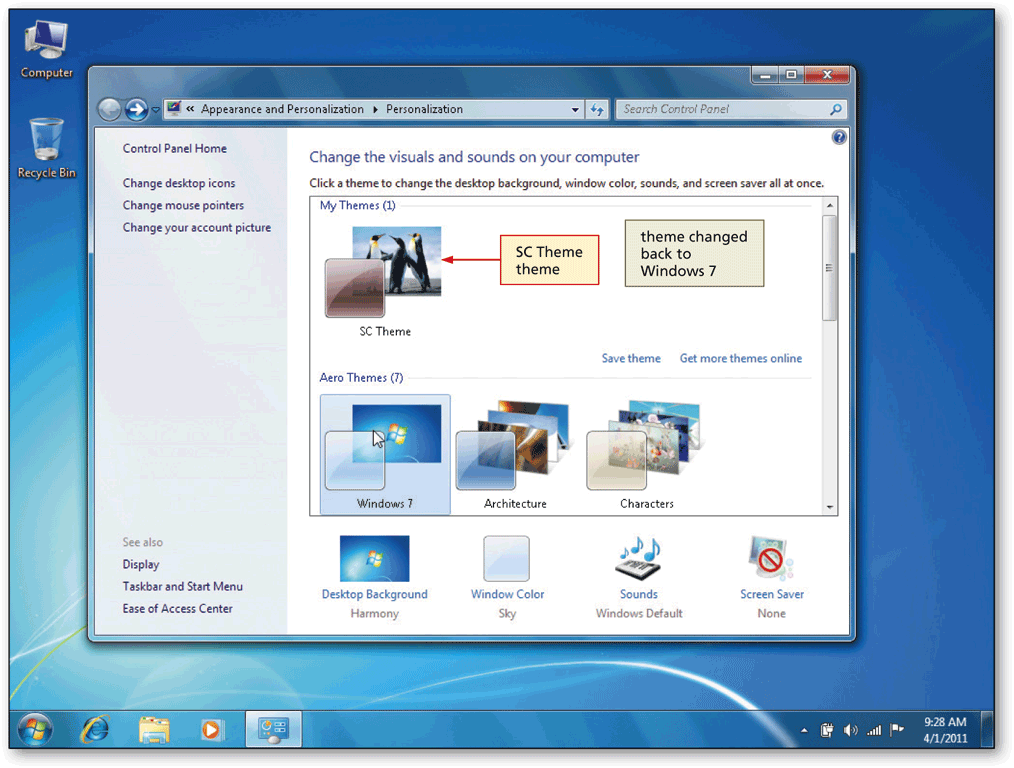This screenshot has width=1014, height=768.
Task: Click the network signal tray icon
Action: pyautogui.click(x=874, y=731)
